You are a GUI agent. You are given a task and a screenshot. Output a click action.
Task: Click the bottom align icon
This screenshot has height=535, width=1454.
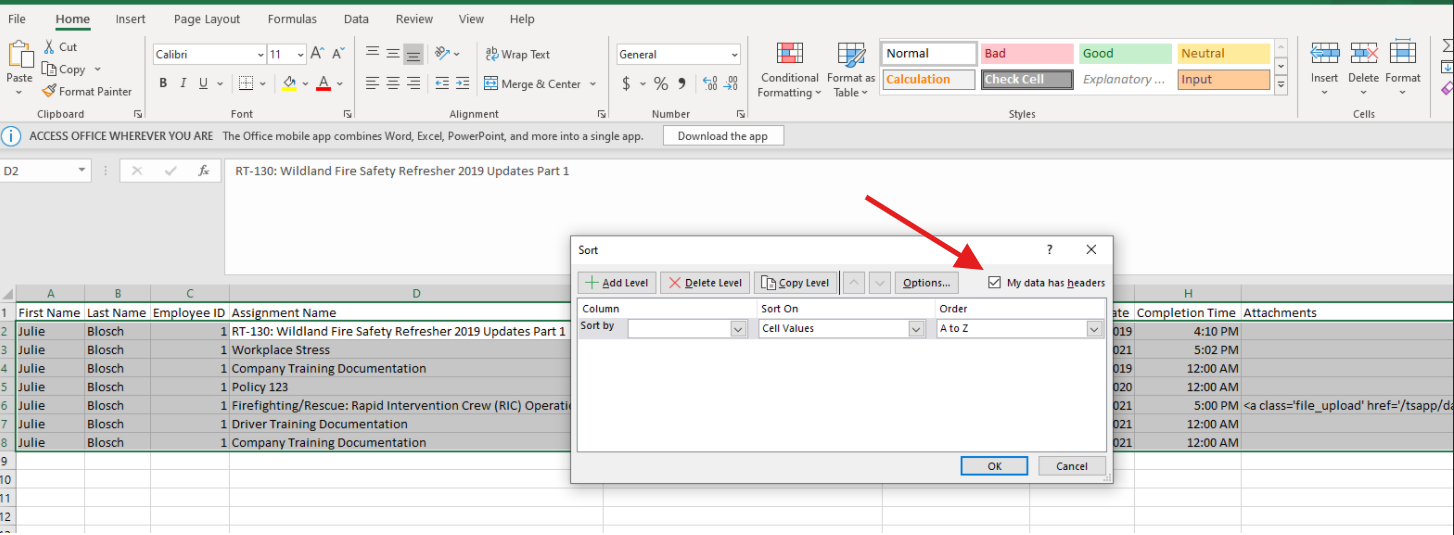(413, 54)
